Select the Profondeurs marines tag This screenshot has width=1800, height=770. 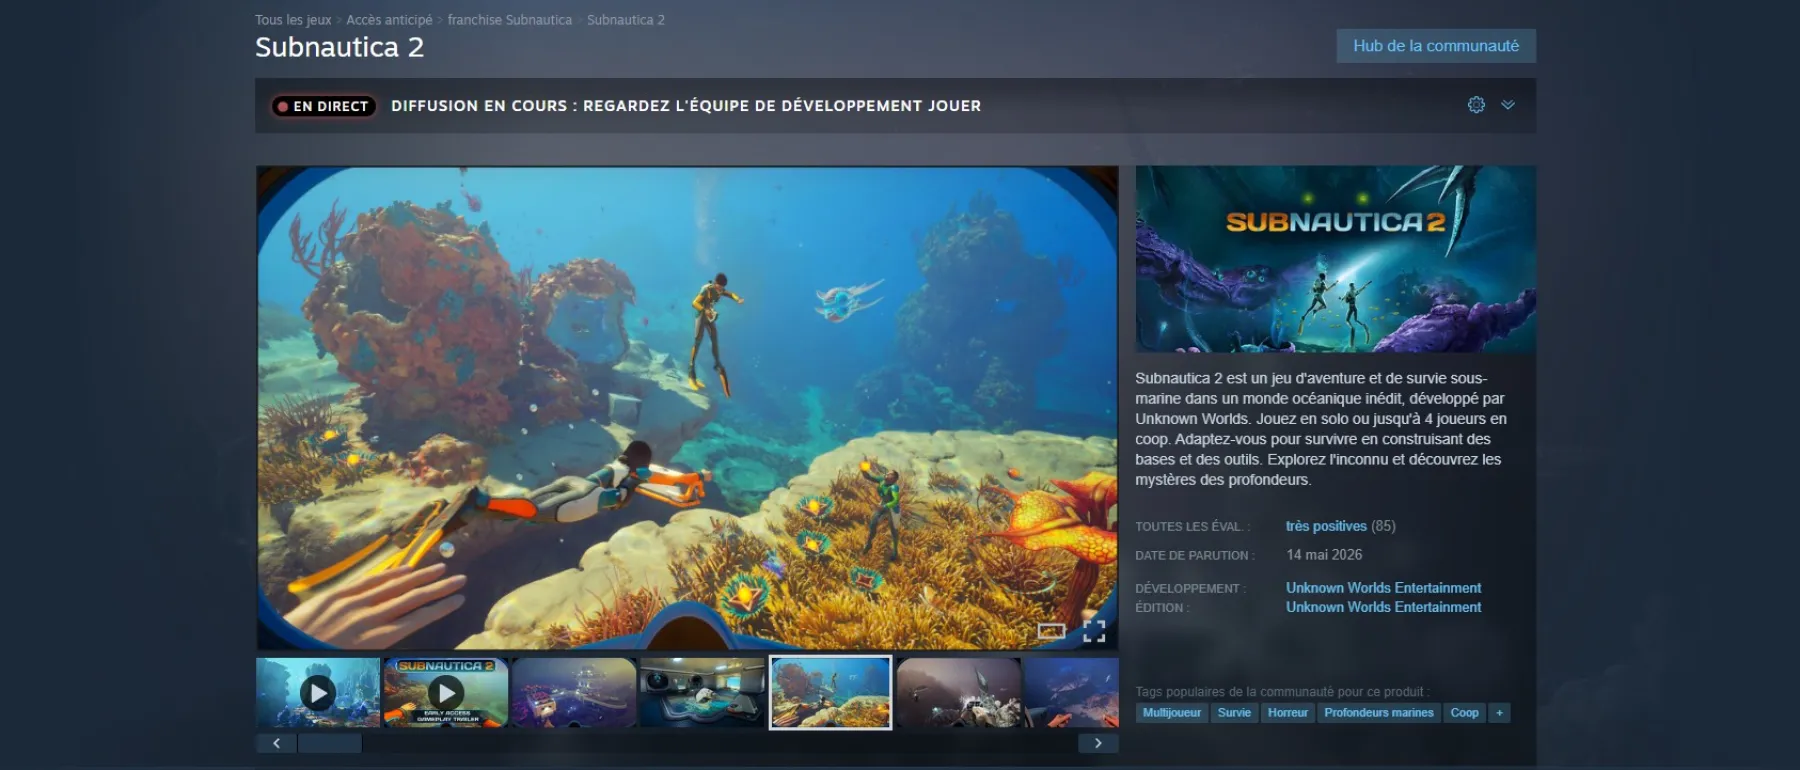coord(1379,713)
